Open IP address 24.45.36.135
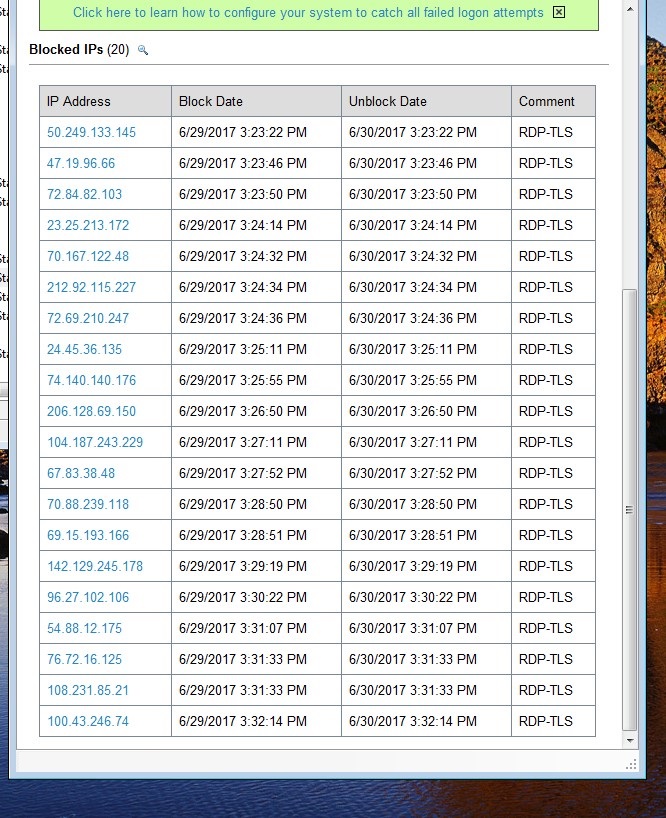The width and height of the screenshot is (666, 818). 84,350
